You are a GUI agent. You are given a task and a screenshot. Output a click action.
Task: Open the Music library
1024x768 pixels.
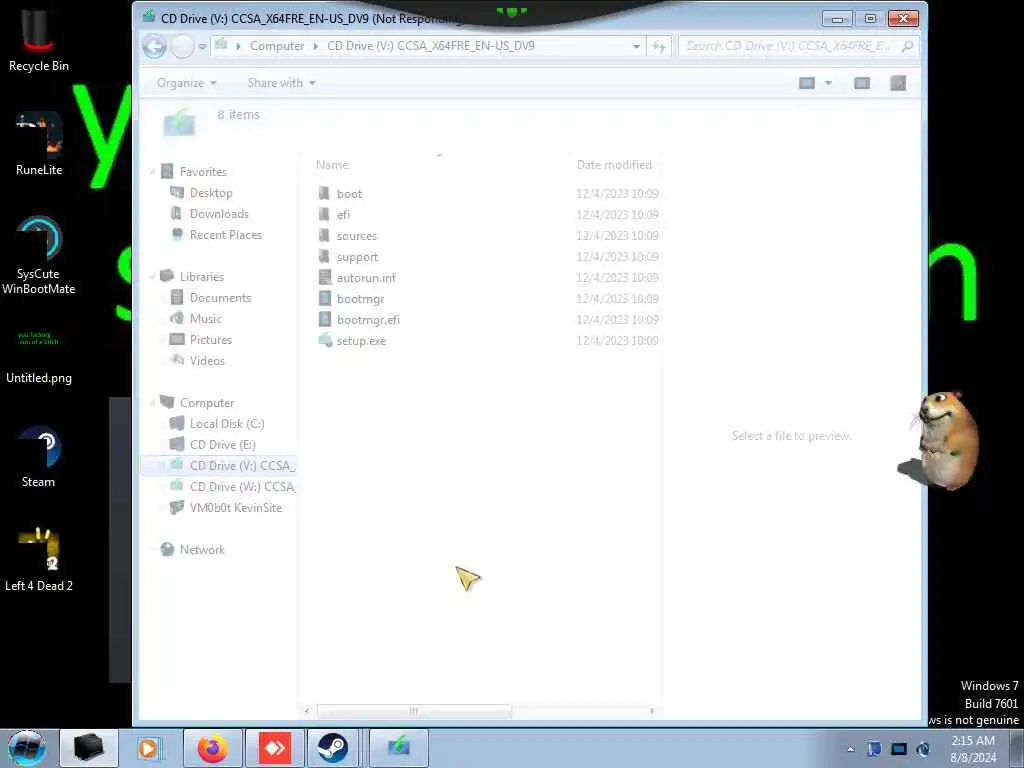pyautogui.click(x=206, y=319)
